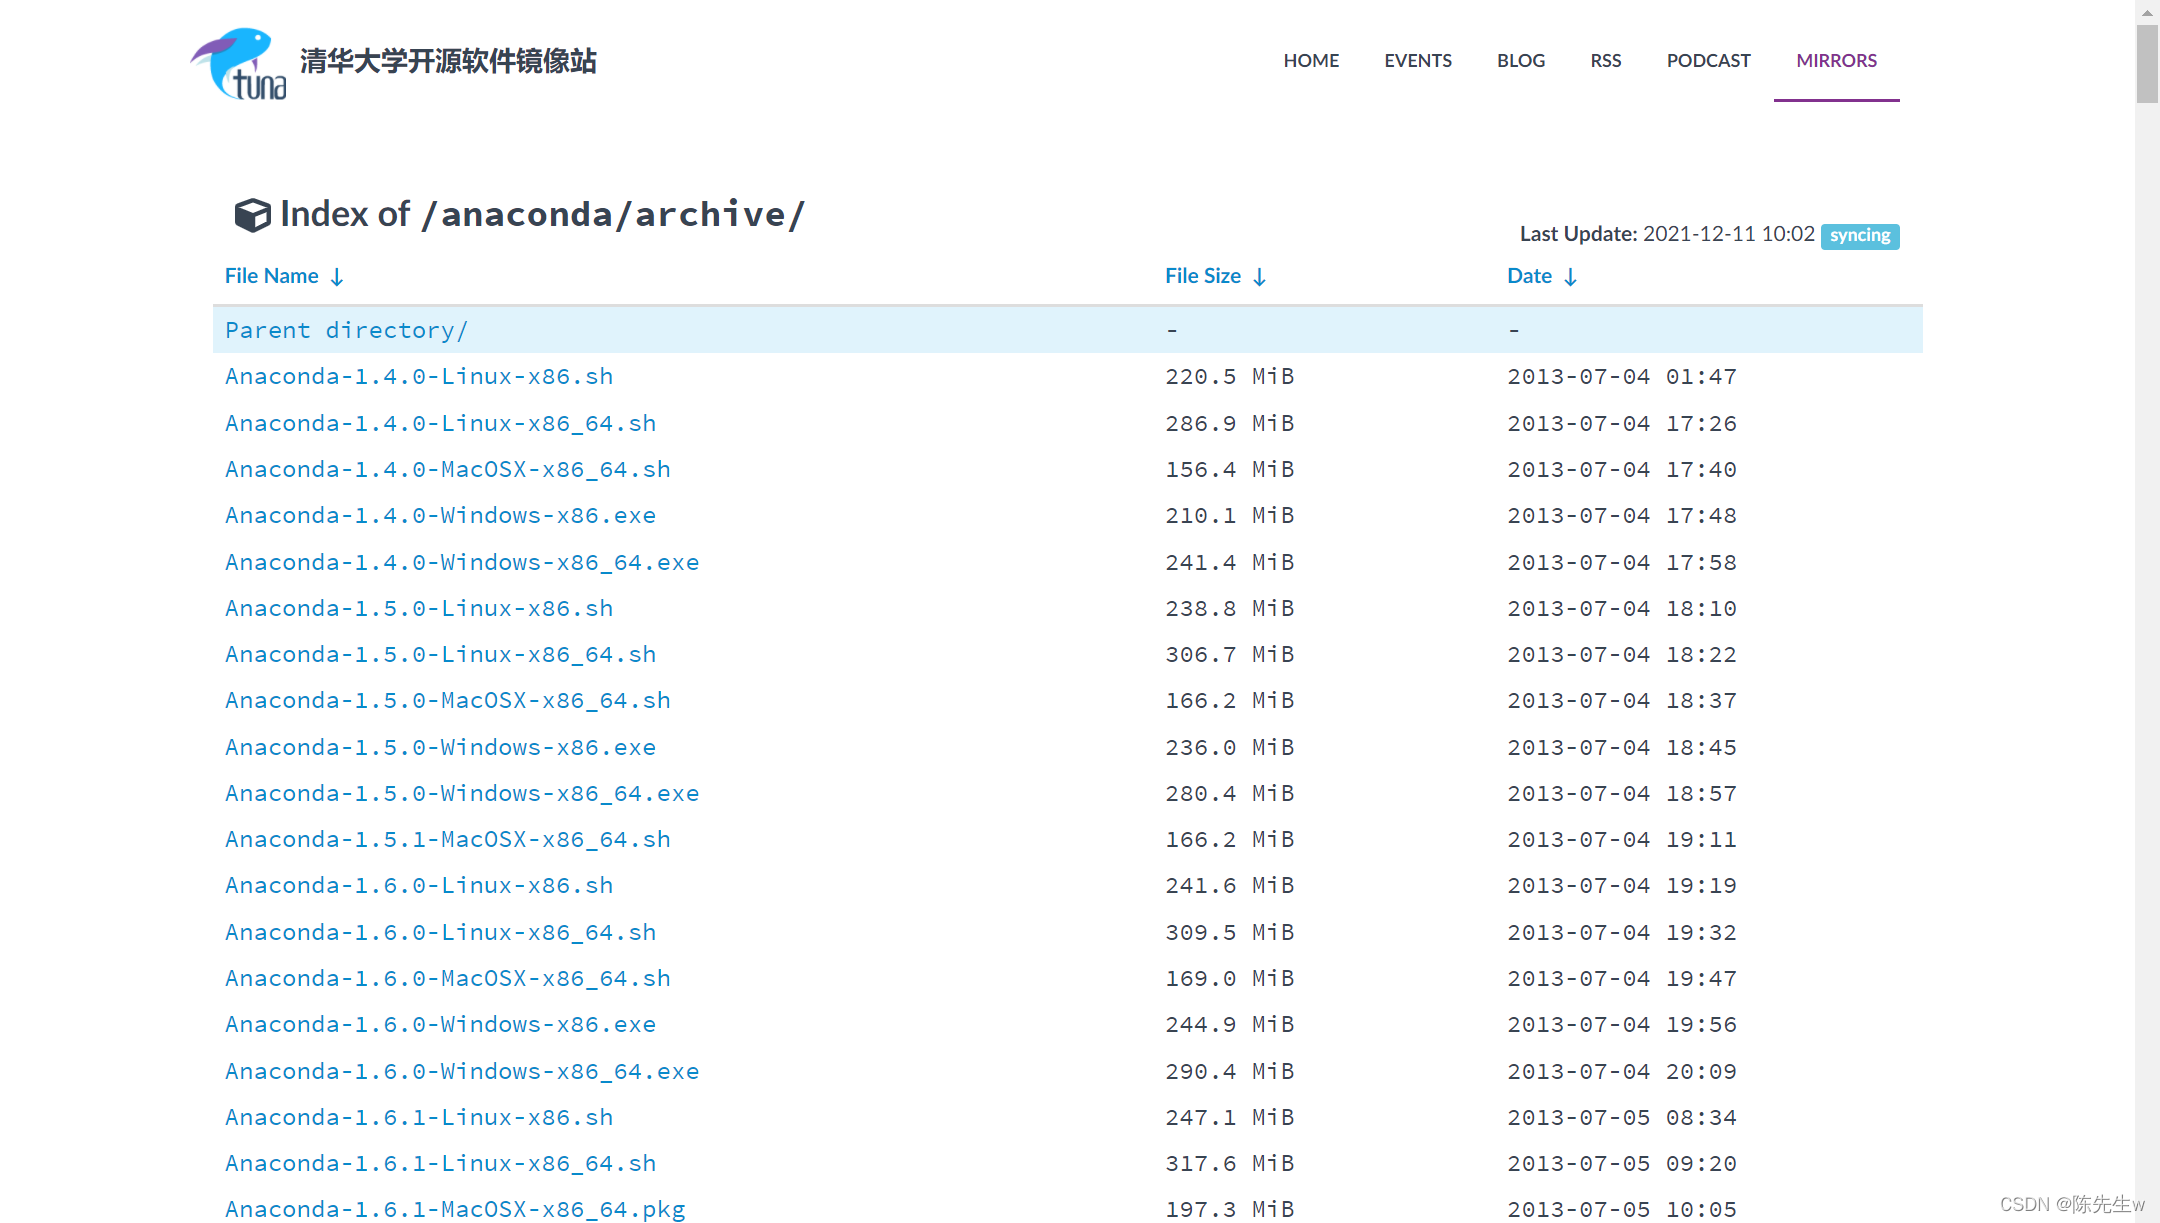Viewport: 2160px width, 1223px height.
Task: Download Anaconda-1.5.1-MacOSX-x86_64.sh
Action: (x=448, y=840)
